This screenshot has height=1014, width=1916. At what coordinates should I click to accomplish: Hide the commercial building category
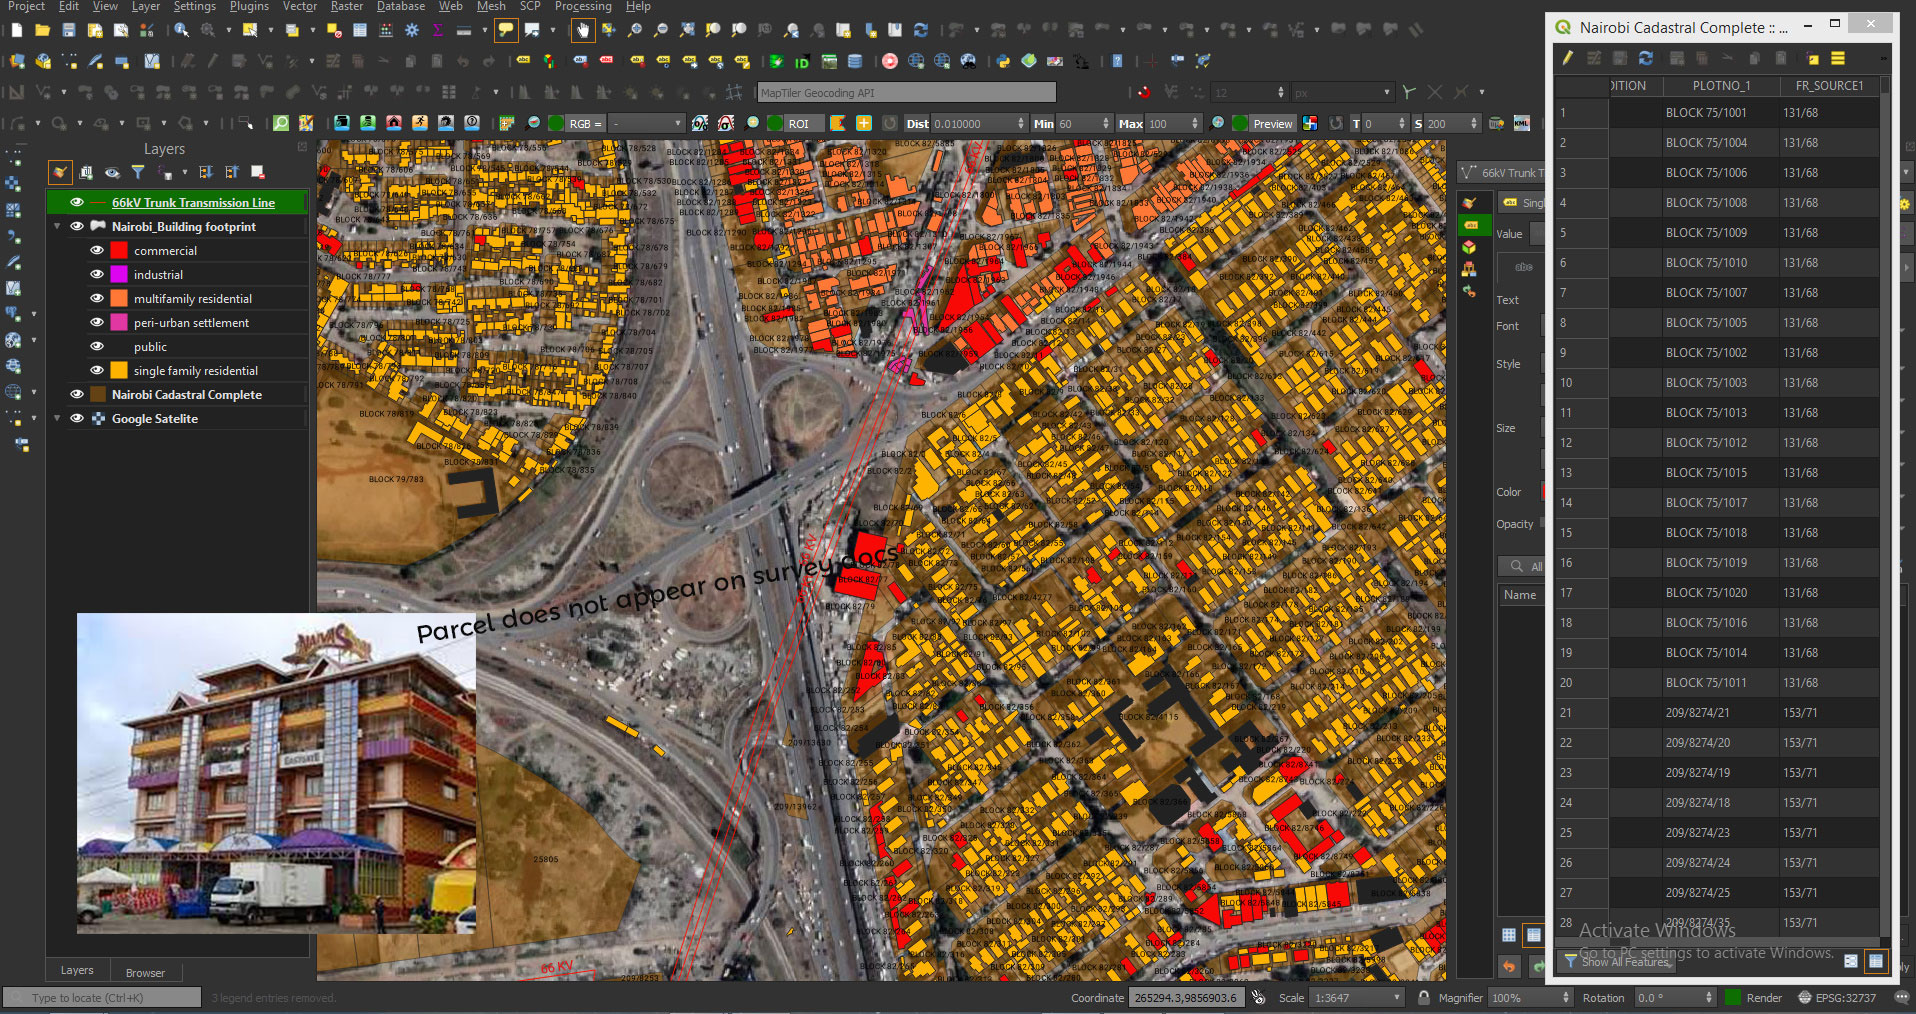[x=97, y=251]
